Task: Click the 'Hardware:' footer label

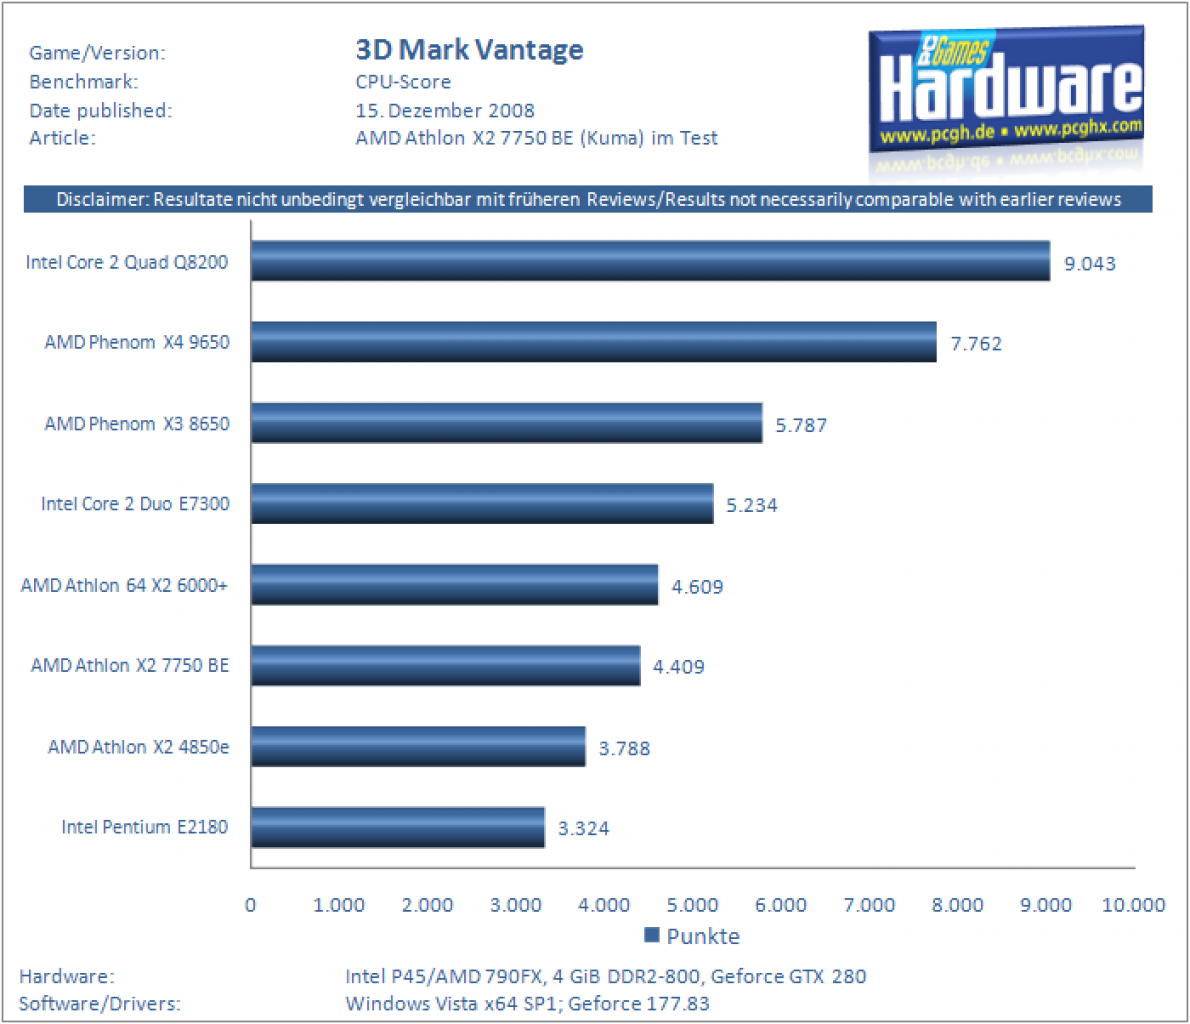Action: (67, 976)
